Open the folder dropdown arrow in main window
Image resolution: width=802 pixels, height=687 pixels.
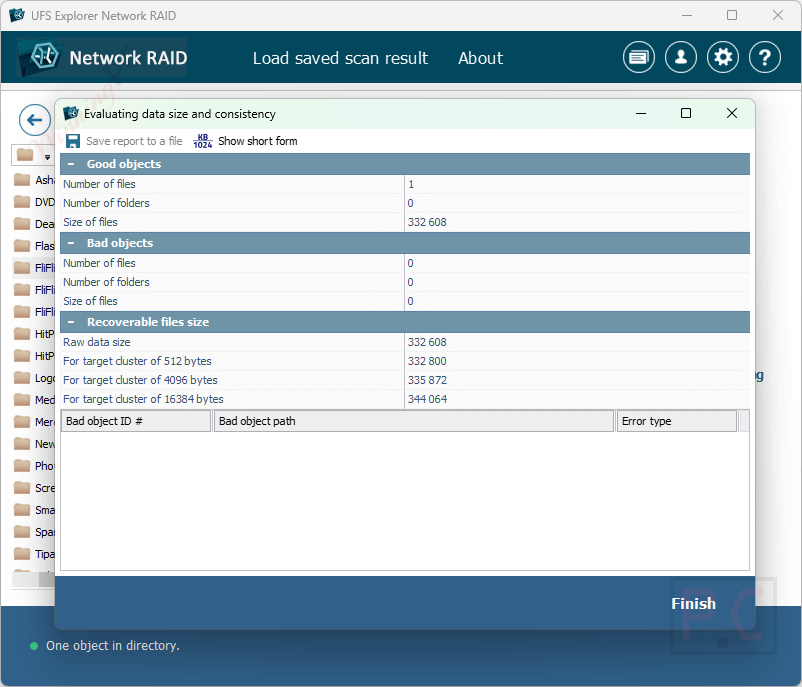47,157
